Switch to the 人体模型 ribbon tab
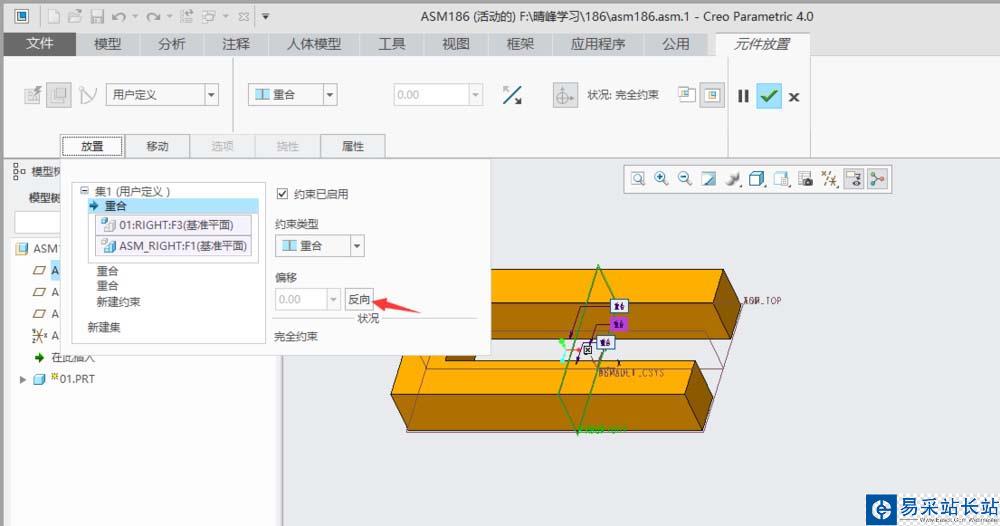This screenshot has height=526, width=1000. click(x=314, y=43)
